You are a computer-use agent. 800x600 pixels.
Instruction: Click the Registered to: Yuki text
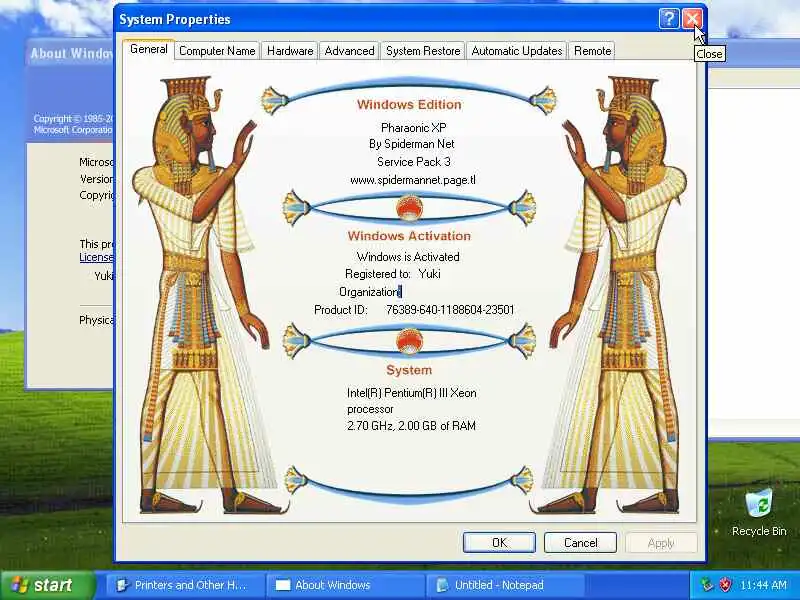(x=392, y=274)
